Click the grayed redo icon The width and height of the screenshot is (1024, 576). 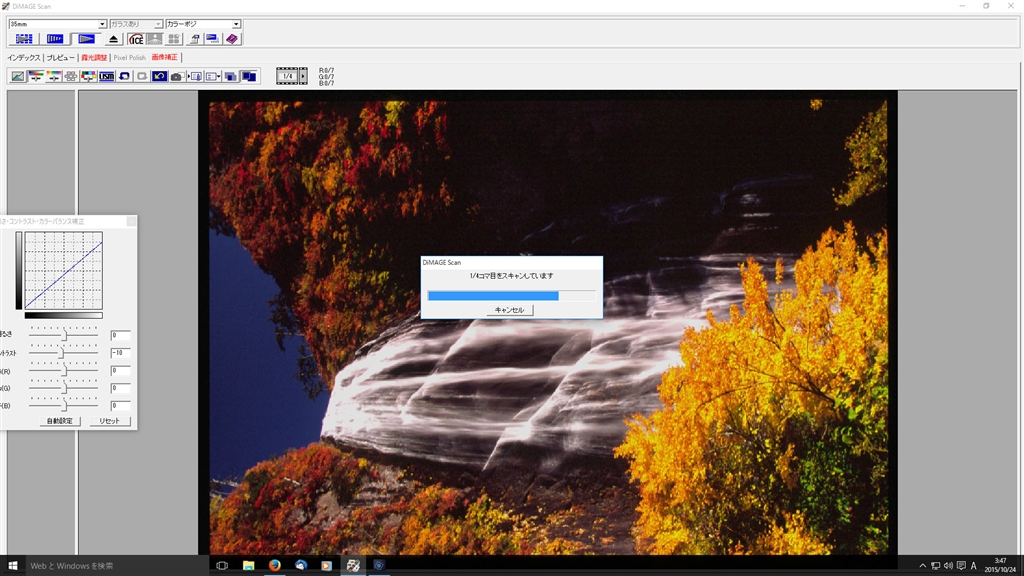(x=142, y=76)
